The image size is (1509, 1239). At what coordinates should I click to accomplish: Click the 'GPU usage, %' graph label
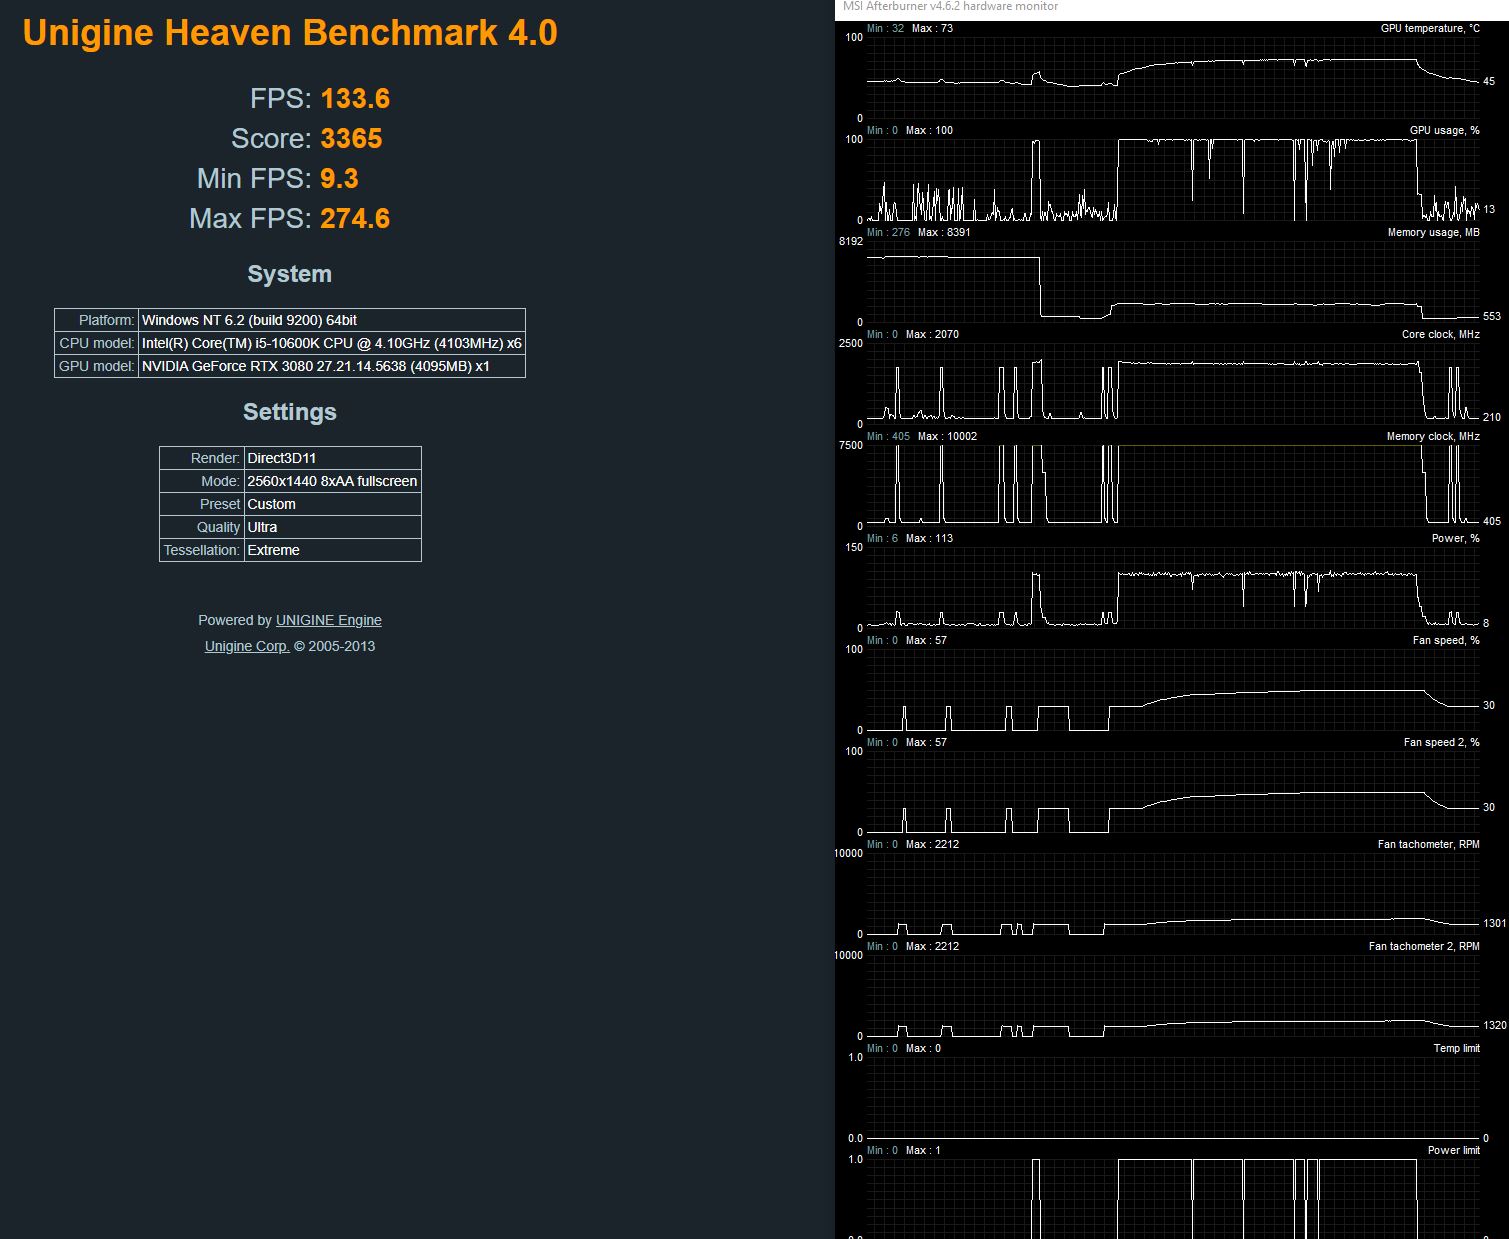(1445, 130)
